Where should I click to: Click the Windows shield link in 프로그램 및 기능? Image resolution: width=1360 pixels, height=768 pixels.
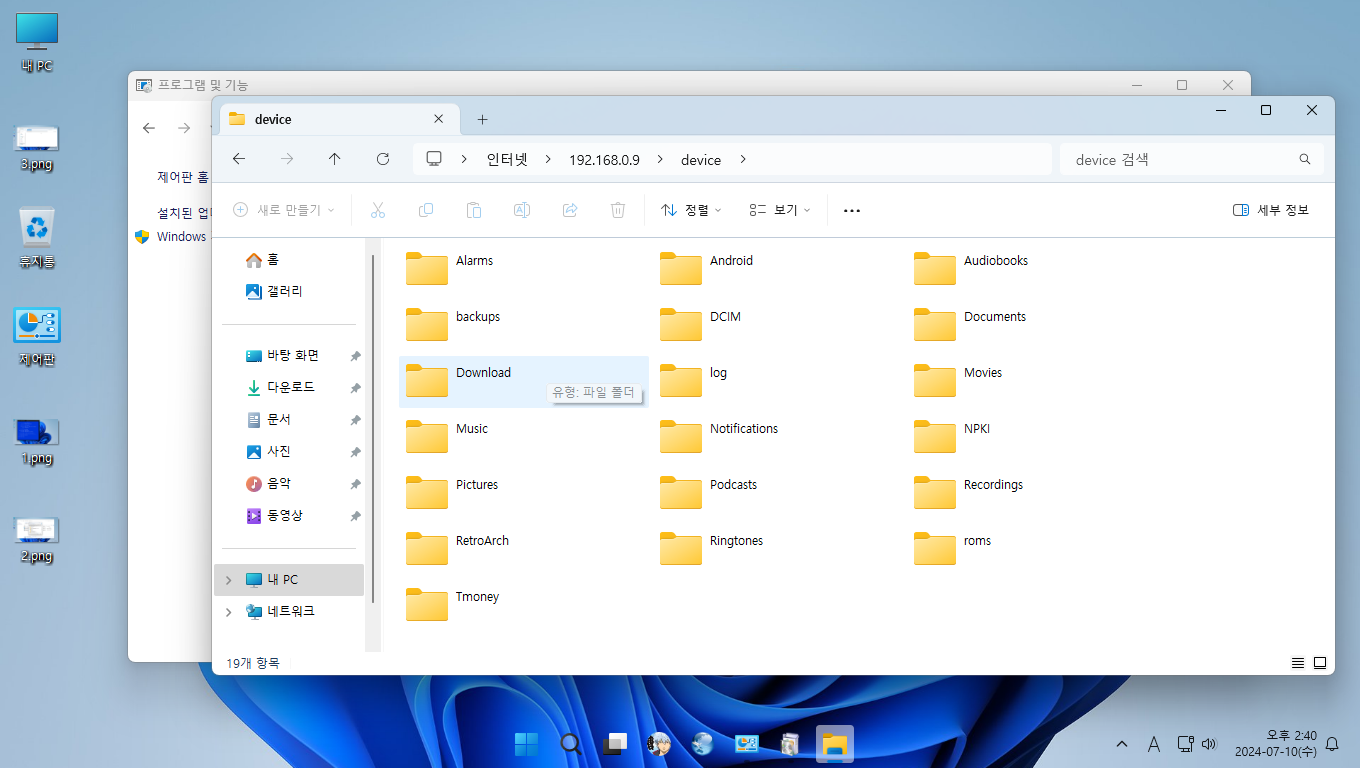pos(171,237)
